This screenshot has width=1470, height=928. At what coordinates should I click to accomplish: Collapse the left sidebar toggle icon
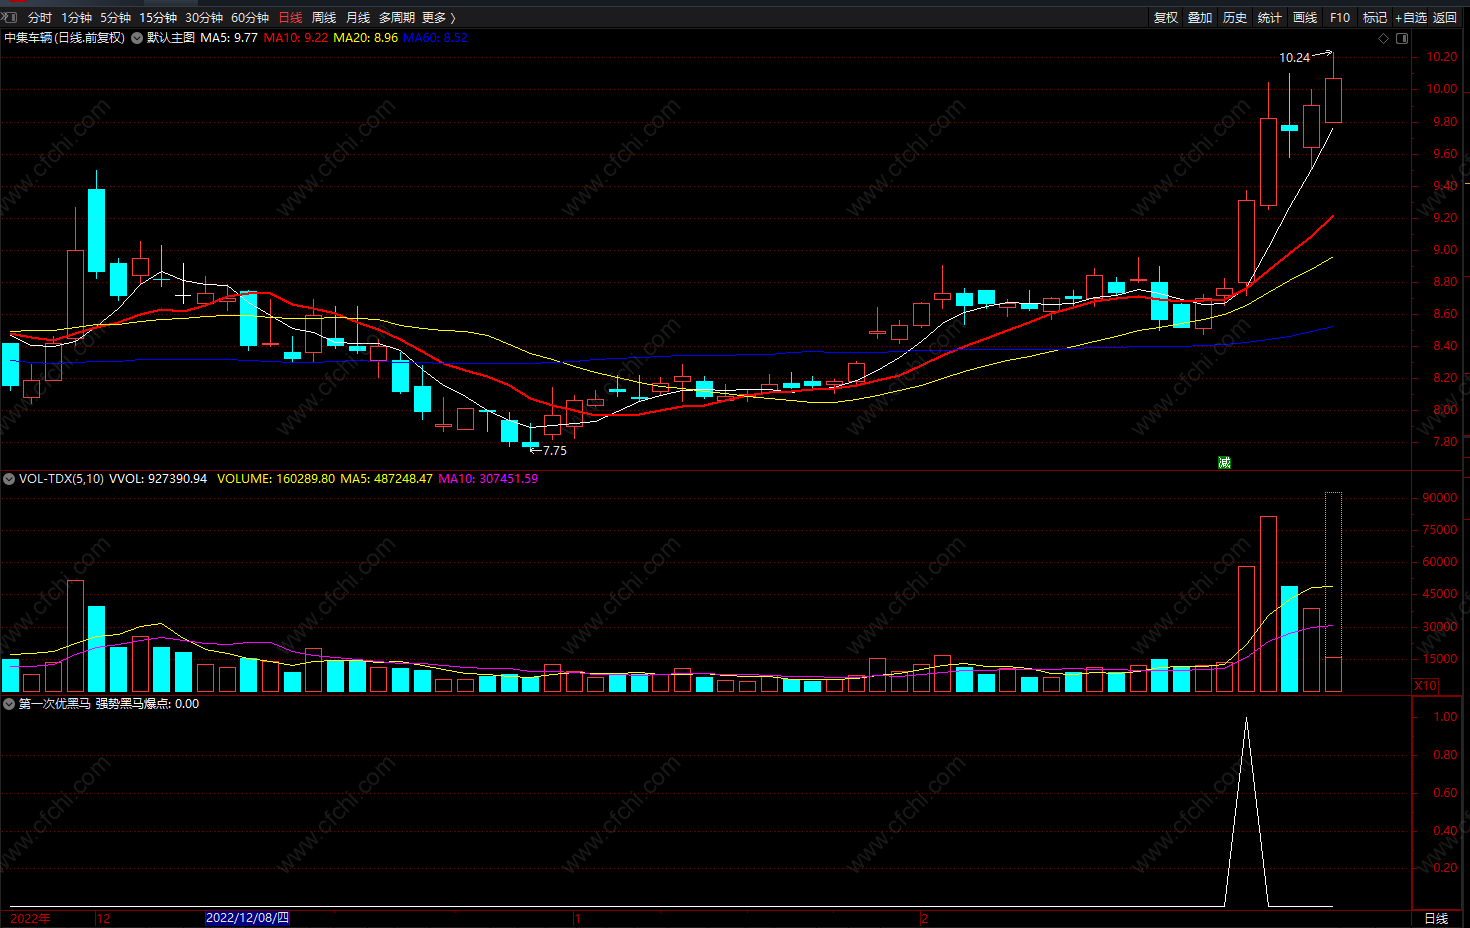[x=9, y=17]
